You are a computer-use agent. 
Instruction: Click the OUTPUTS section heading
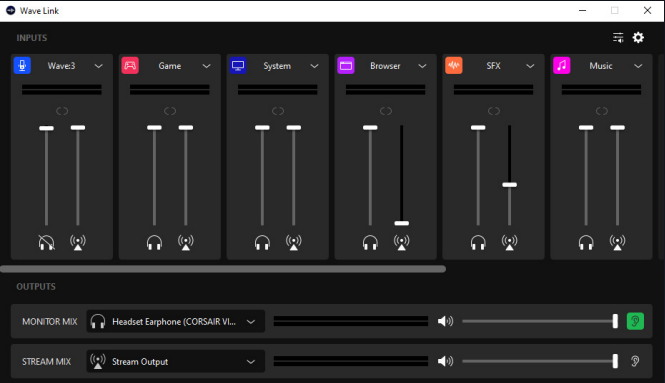tap(36, 287)
